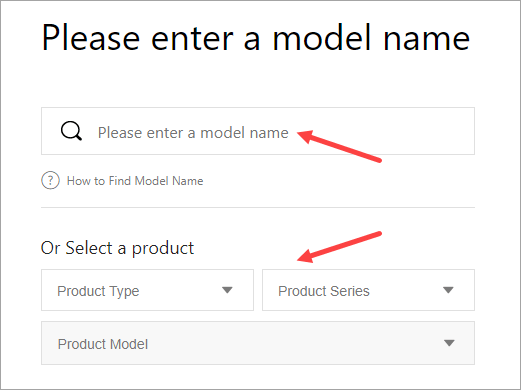The width and height of the screenshot is (521, 390).
Task: Click the Product Series down-arrow icon
Action: pyautogui.click(x=448, y=290)
